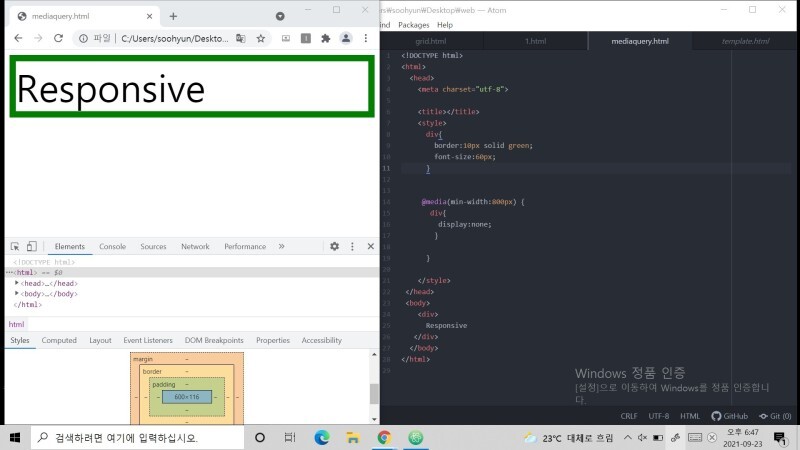
Task: Open File Explorer from taskbar
Action: [x=353, y=438]
